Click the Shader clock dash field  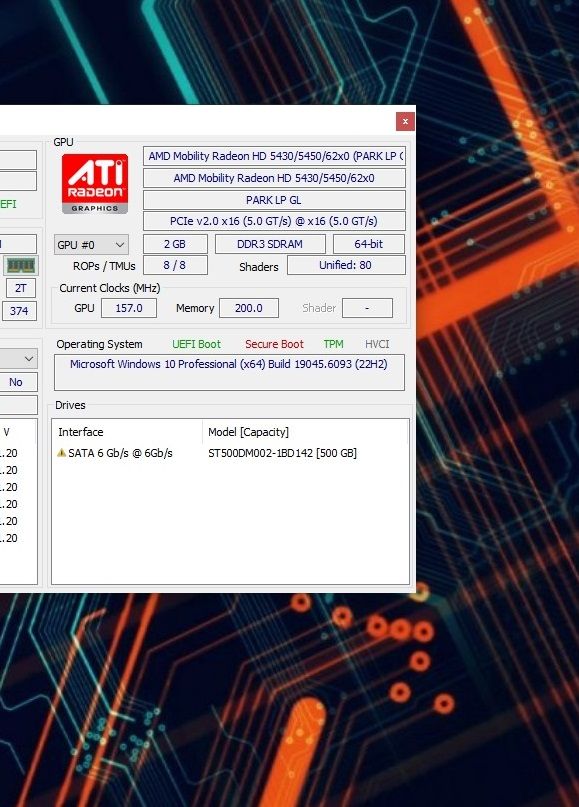367,308
